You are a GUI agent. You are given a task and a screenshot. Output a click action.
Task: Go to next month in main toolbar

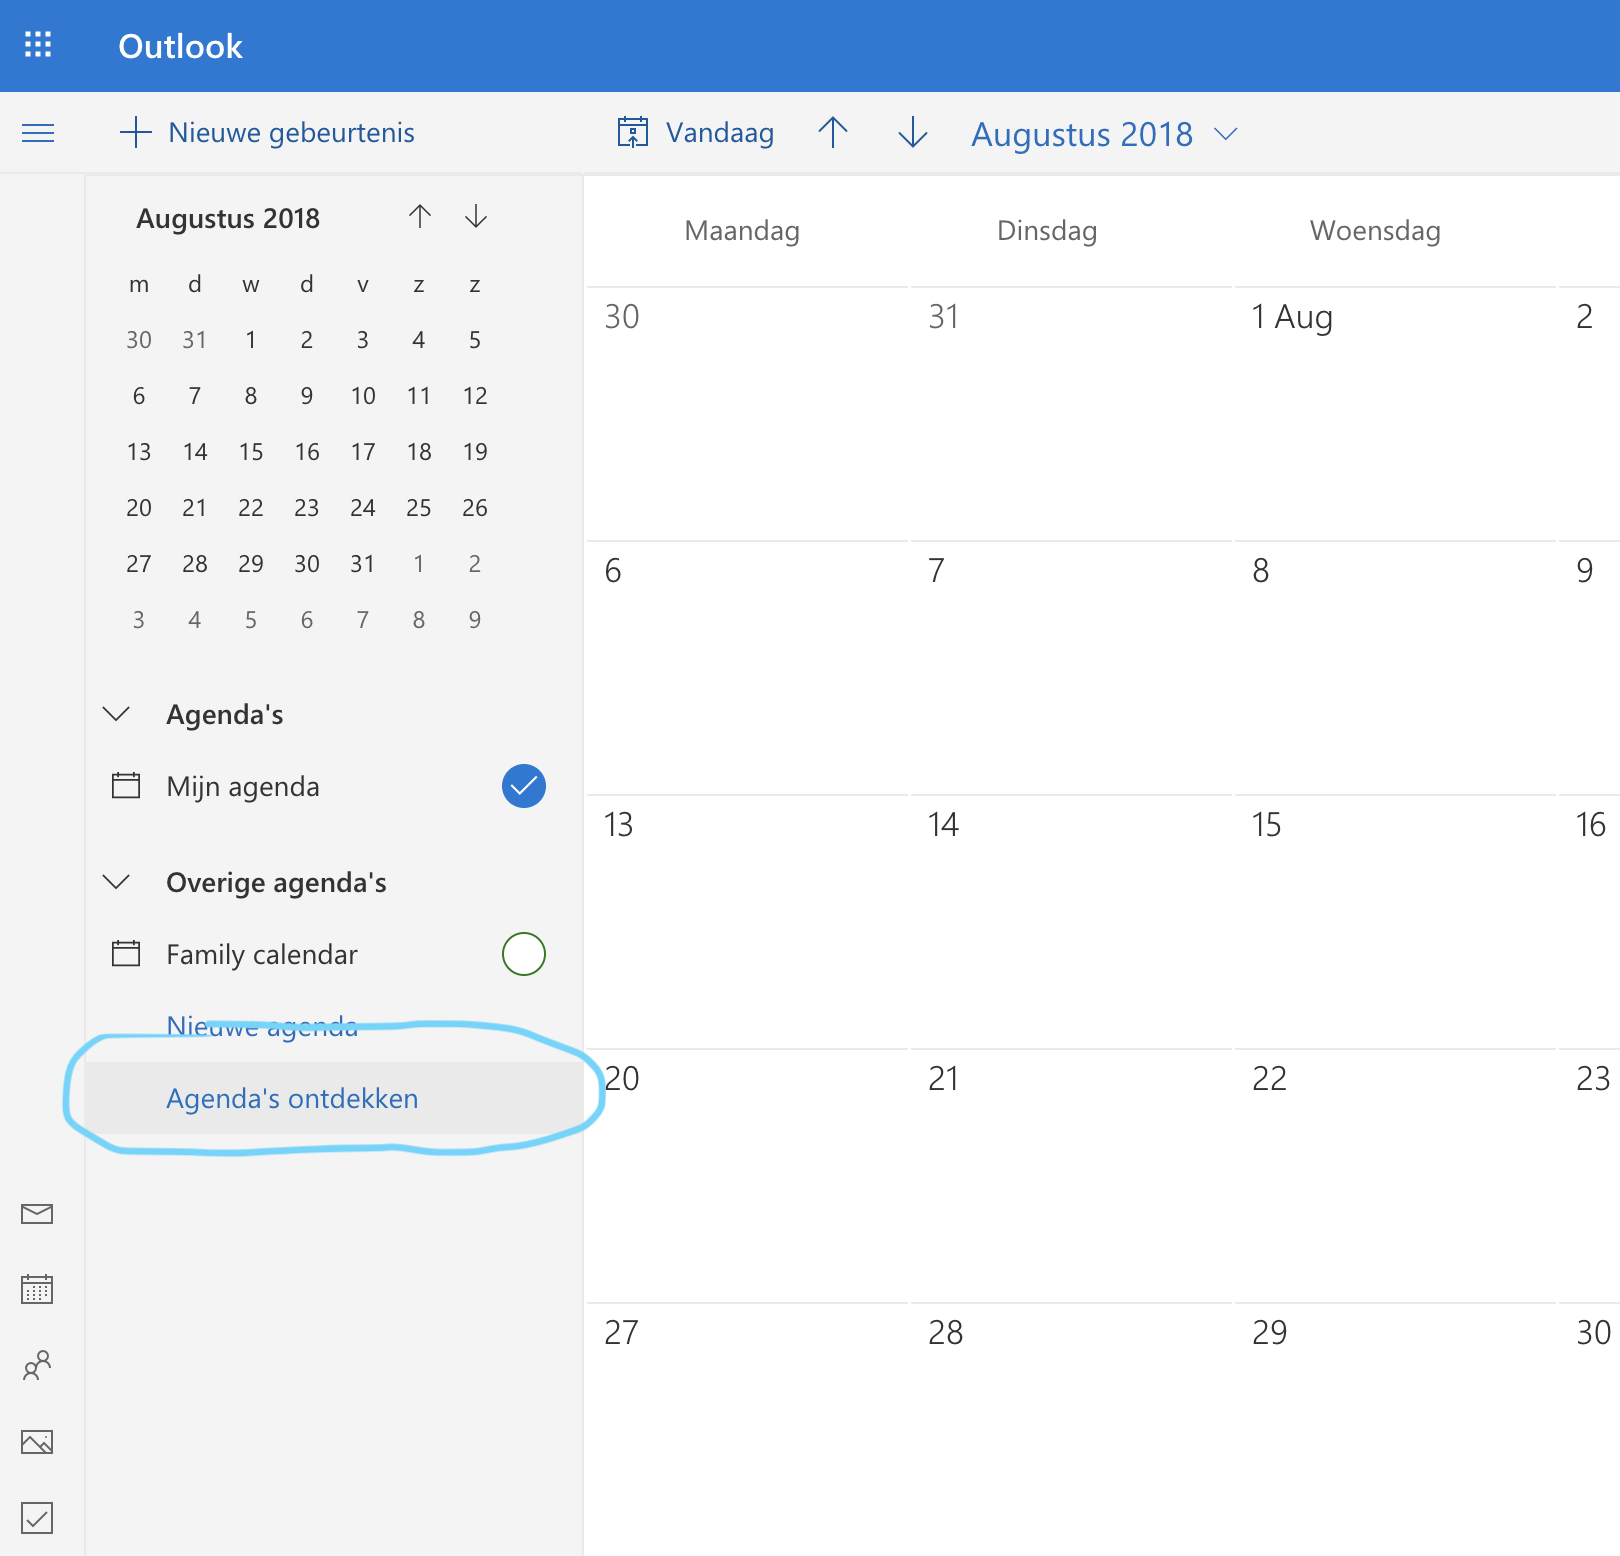tap(912, 133)
